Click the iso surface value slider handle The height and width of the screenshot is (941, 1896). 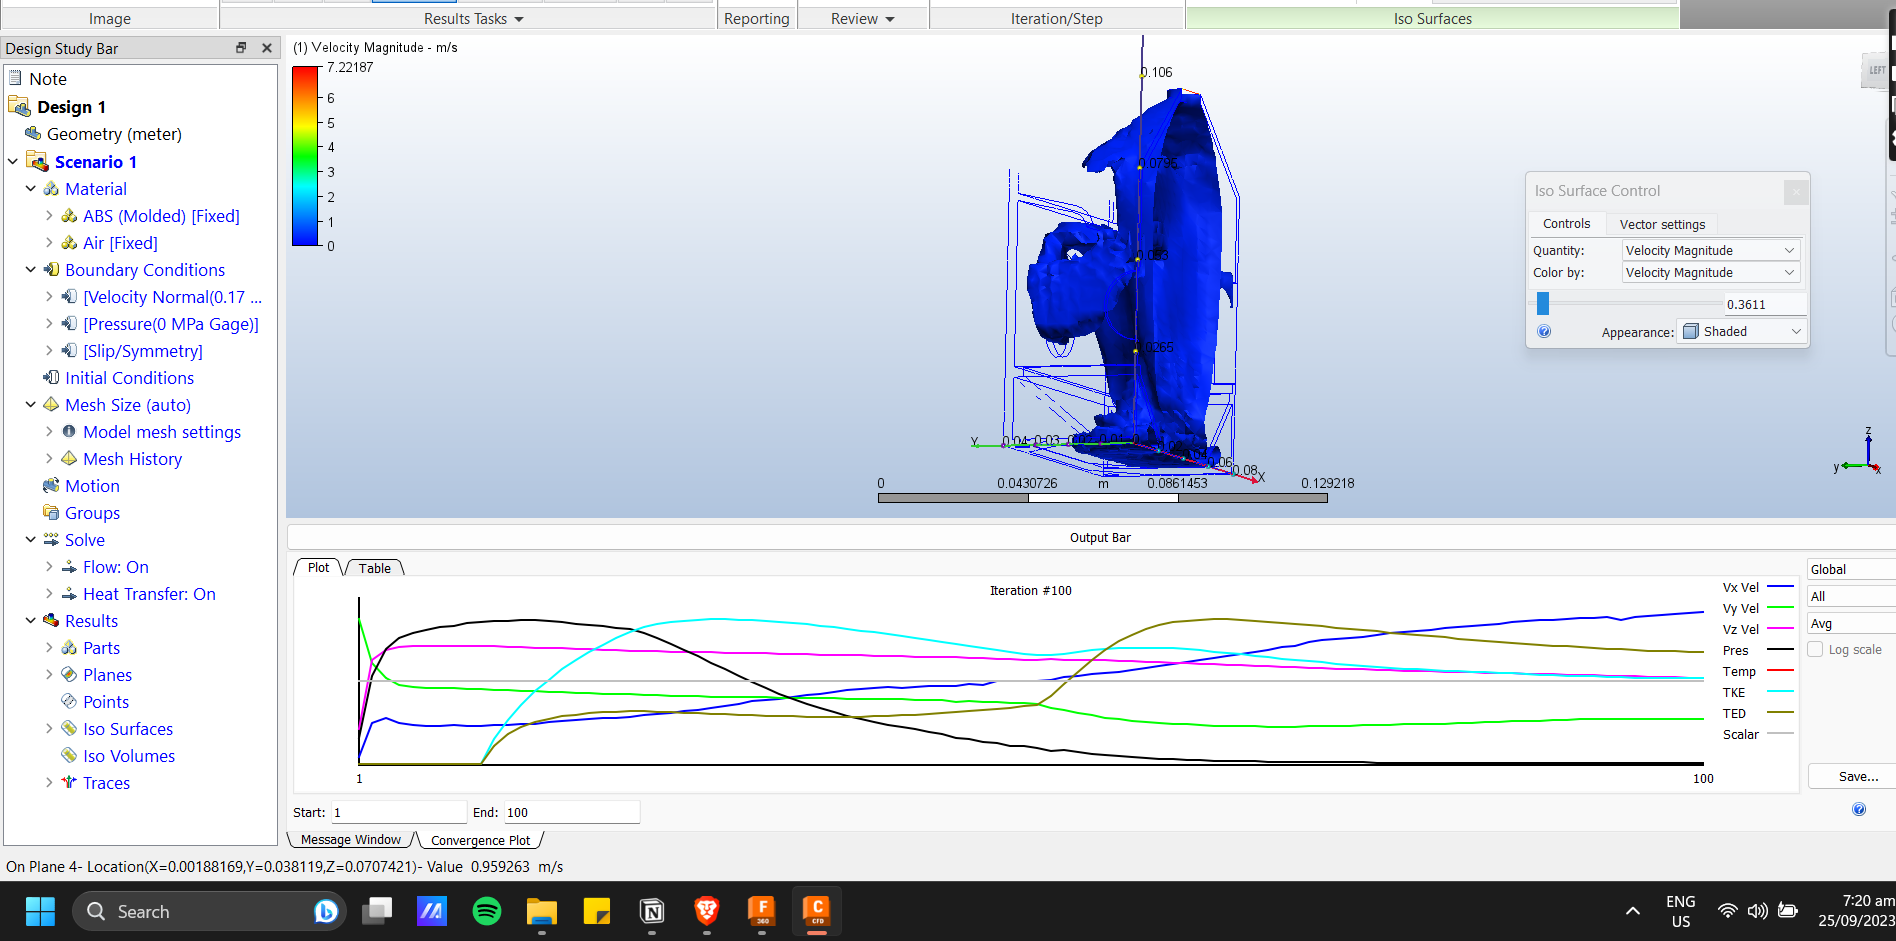tap(1543, 304)
